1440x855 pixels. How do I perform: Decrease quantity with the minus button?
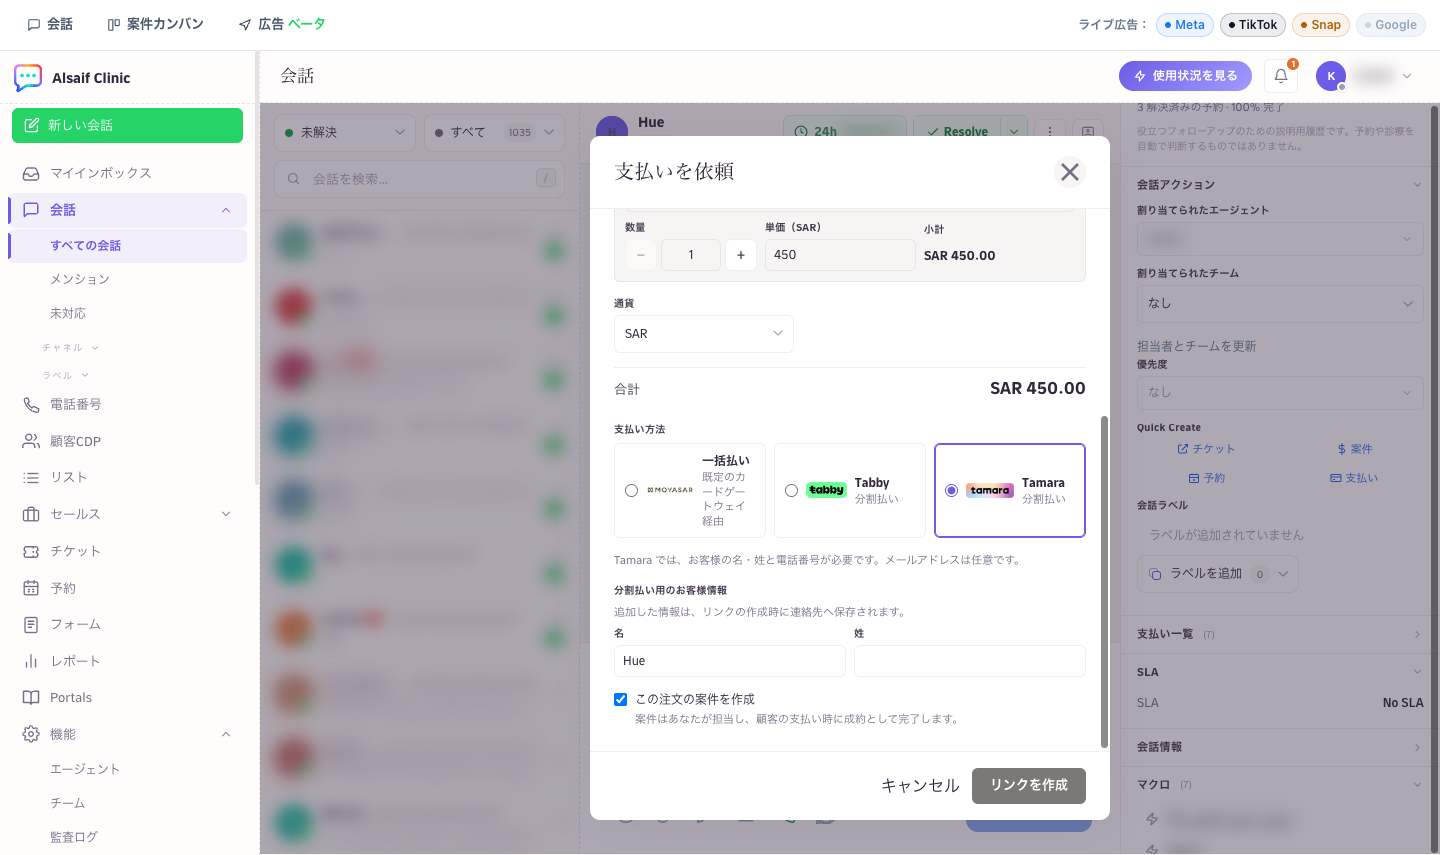tap(641, 255)
